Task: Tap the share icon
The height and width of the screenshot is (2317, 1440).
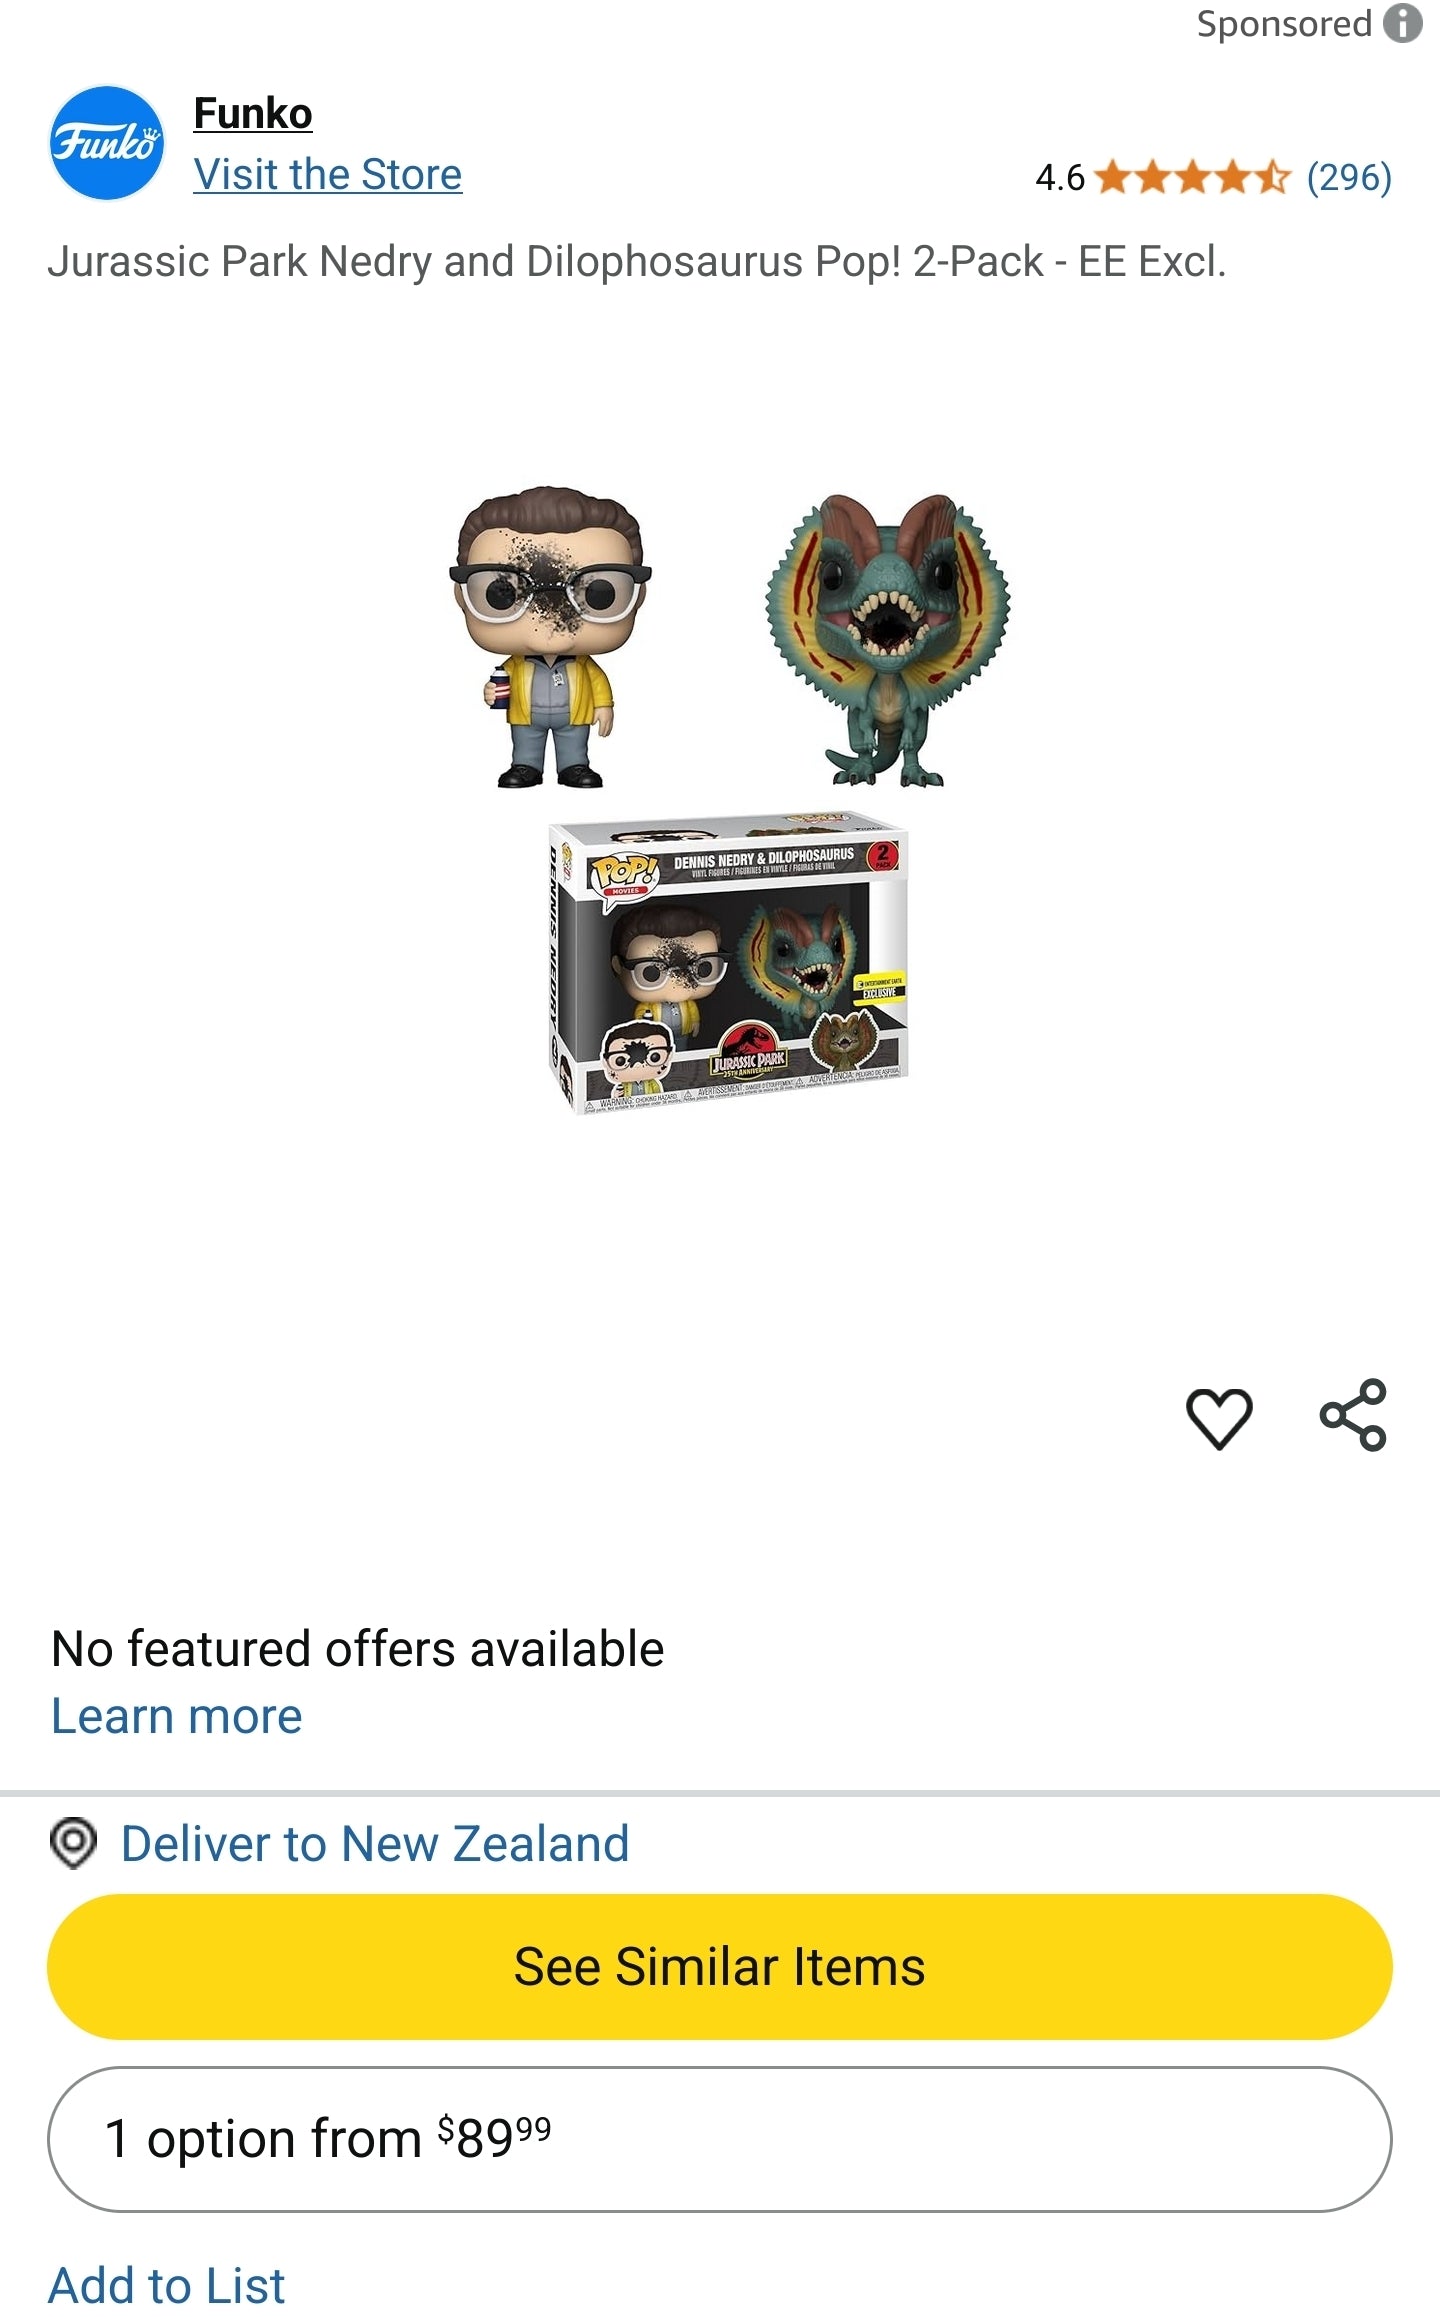Action: click(x=1353, y=1415)
